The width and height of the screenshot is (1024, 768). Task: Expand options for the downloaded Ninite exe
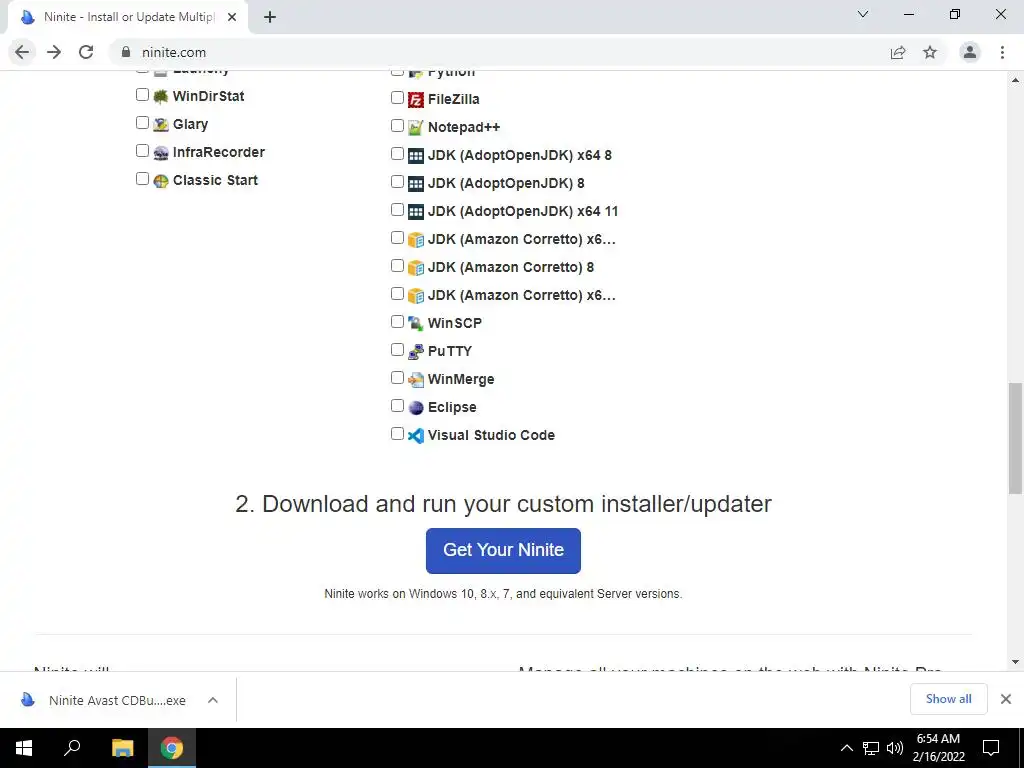click(x=213, y=700)
